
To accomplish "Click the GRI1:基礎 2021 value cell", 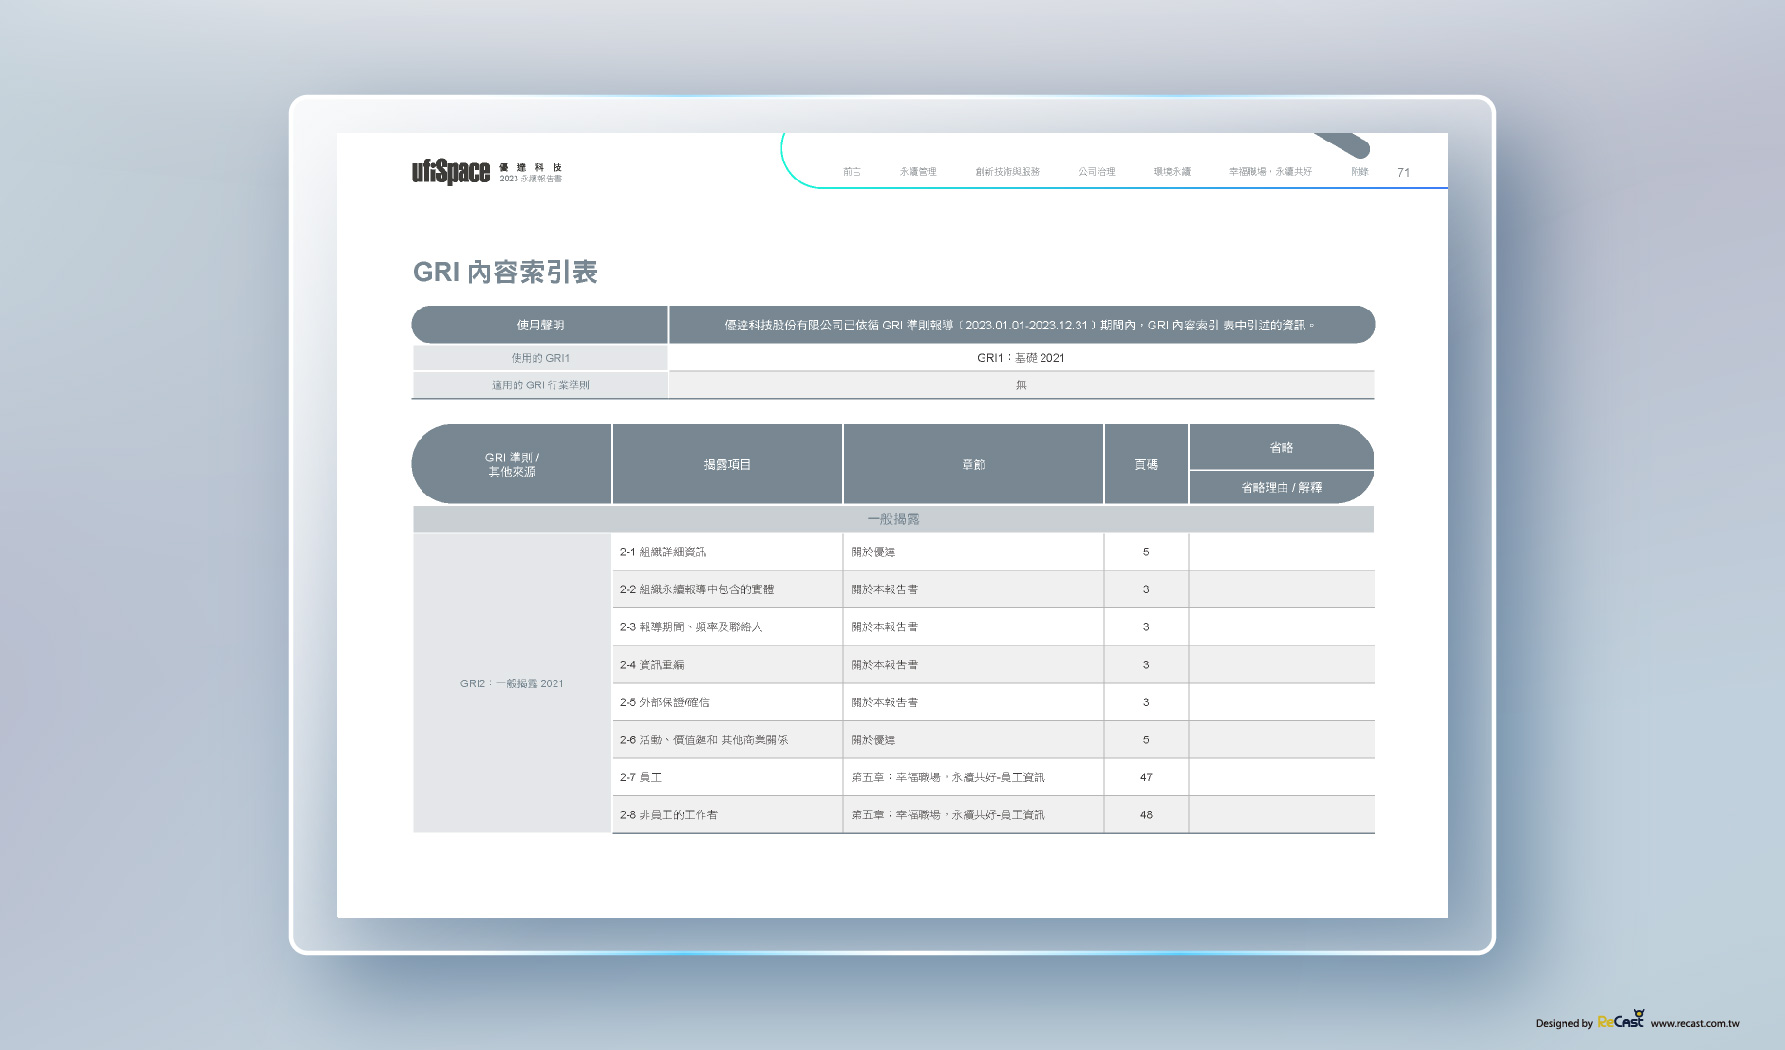I will 1021,358.
